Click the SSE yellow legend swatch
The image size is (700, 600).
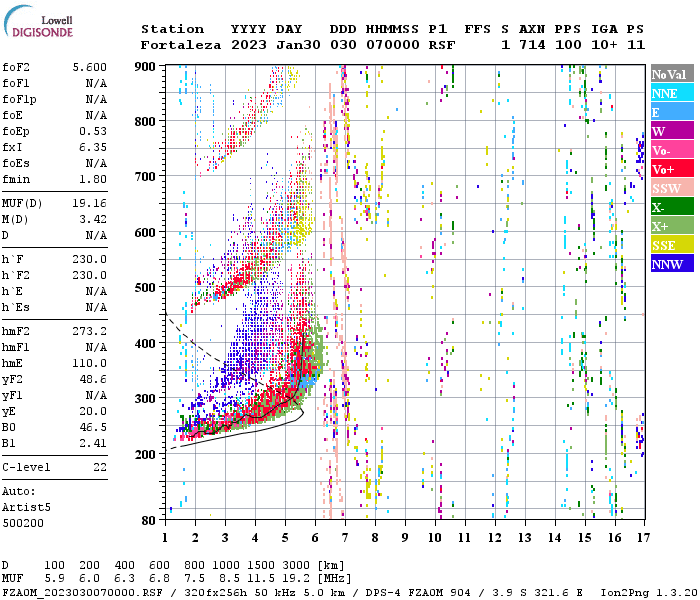(x=672, y=245)
